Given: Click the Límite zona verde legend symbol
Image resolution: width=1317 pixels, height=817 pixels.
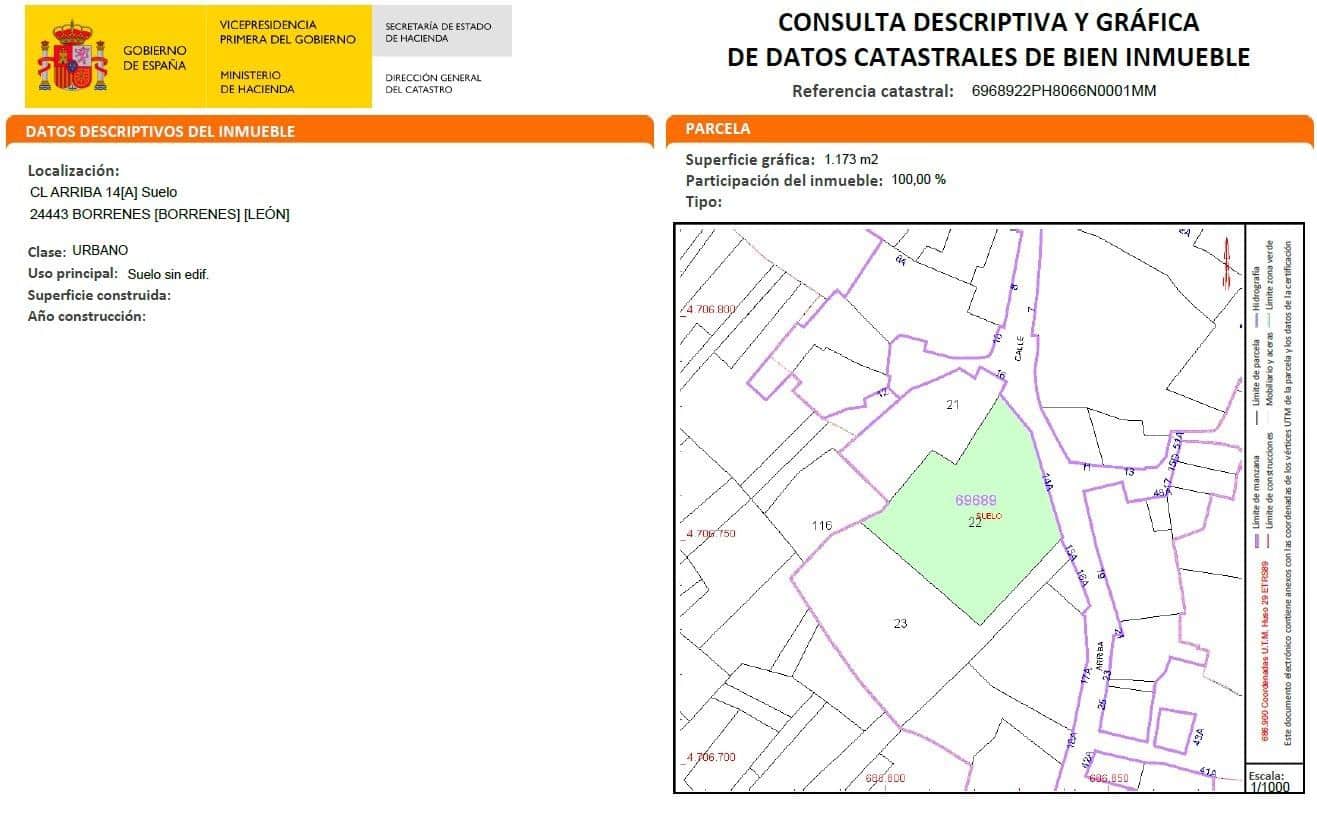Looking at the screenshot, I should coord(1270,320).
